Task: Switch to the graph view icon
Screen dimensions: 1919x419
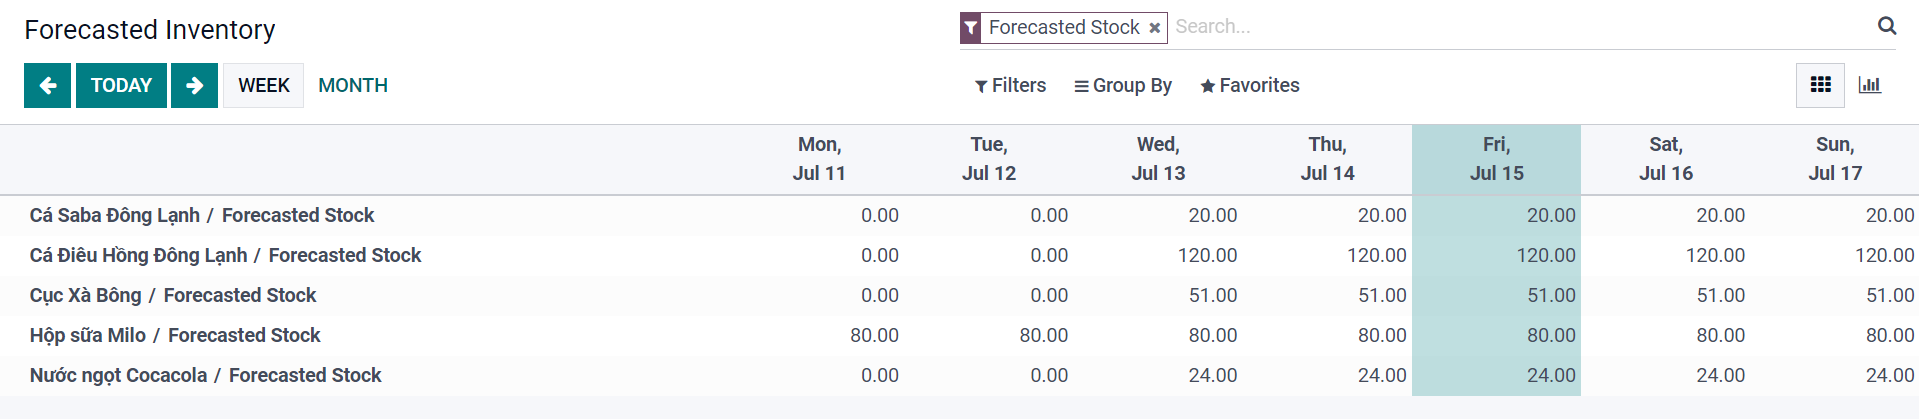Action: [1869, 86]
